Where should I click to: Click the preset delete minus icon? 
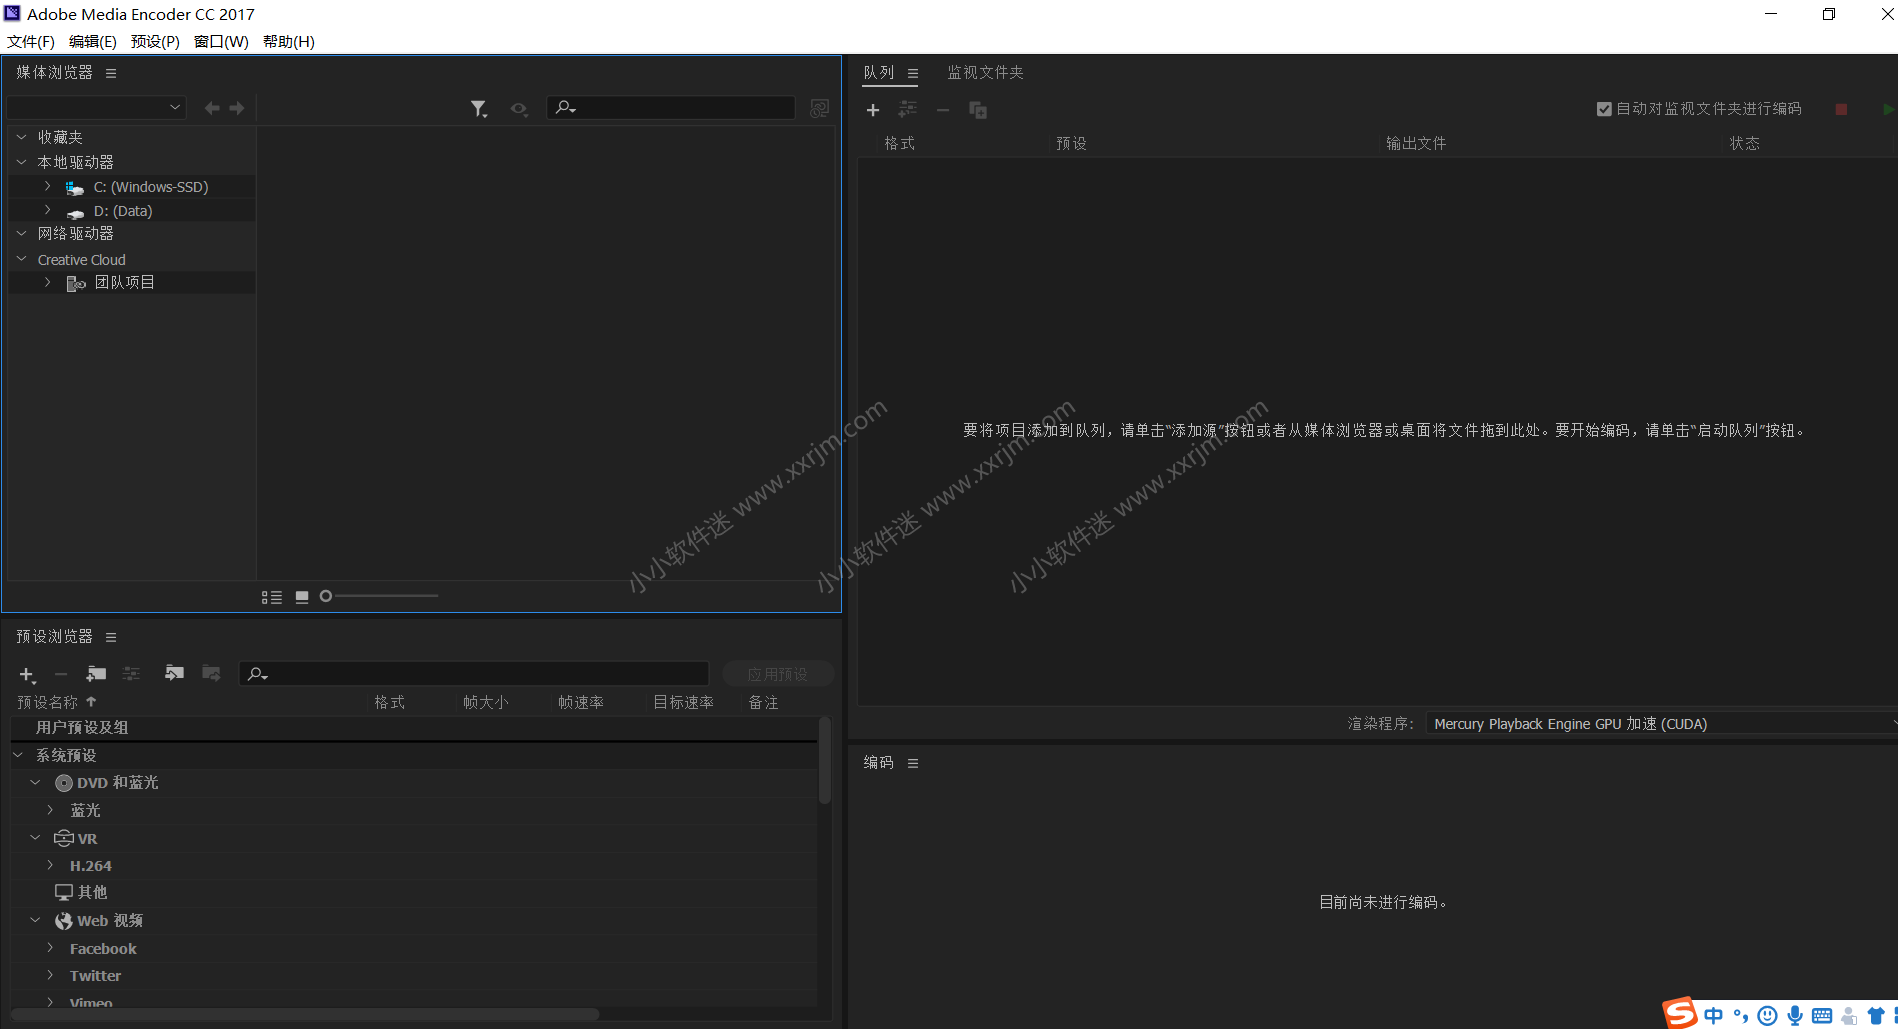61,674
